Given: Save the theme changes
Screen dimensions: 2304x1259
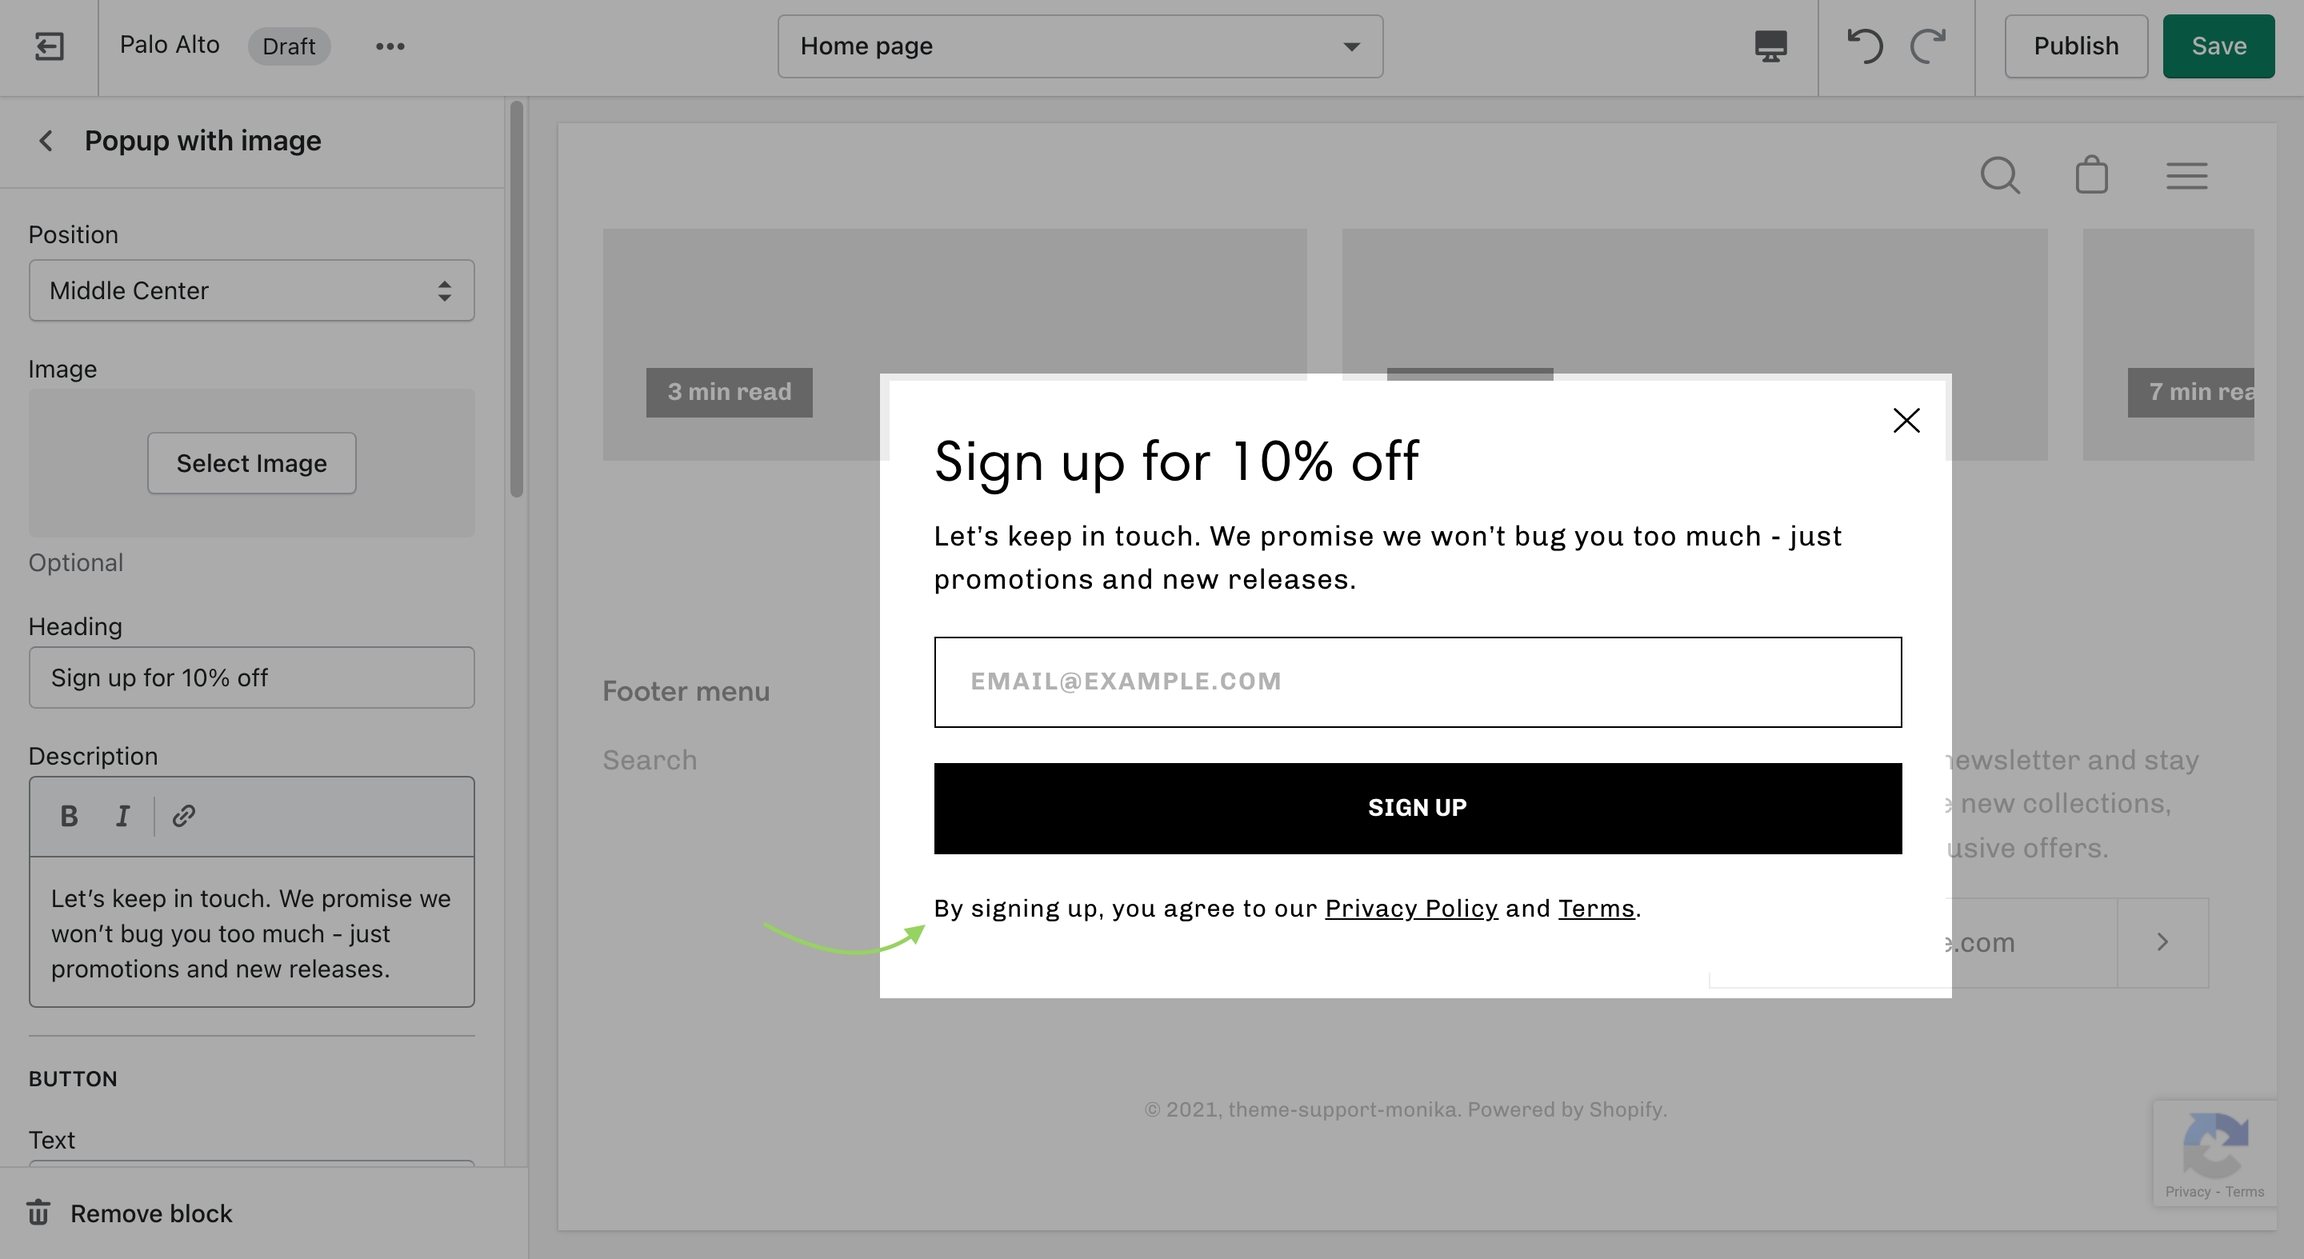Looking at the screenshot, I should 2218,46.
